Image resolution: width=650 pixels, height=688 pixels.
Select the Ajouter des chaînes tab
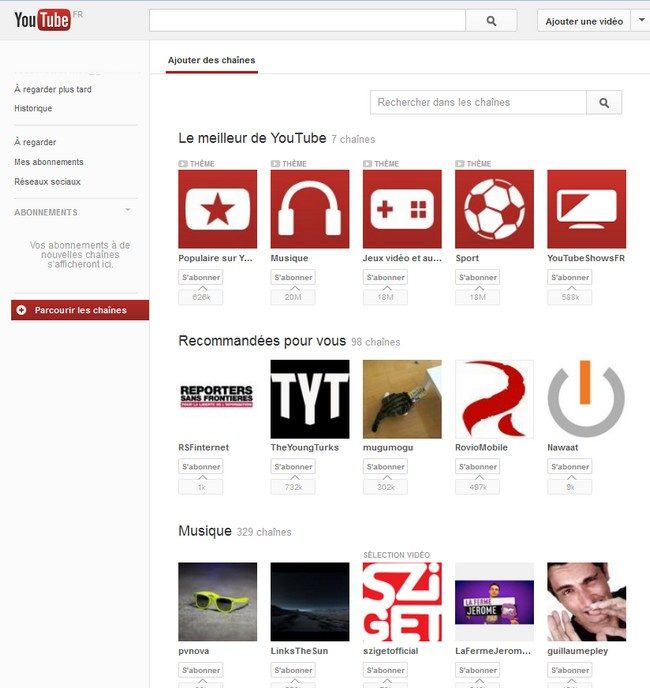click(x=211, y=60)
